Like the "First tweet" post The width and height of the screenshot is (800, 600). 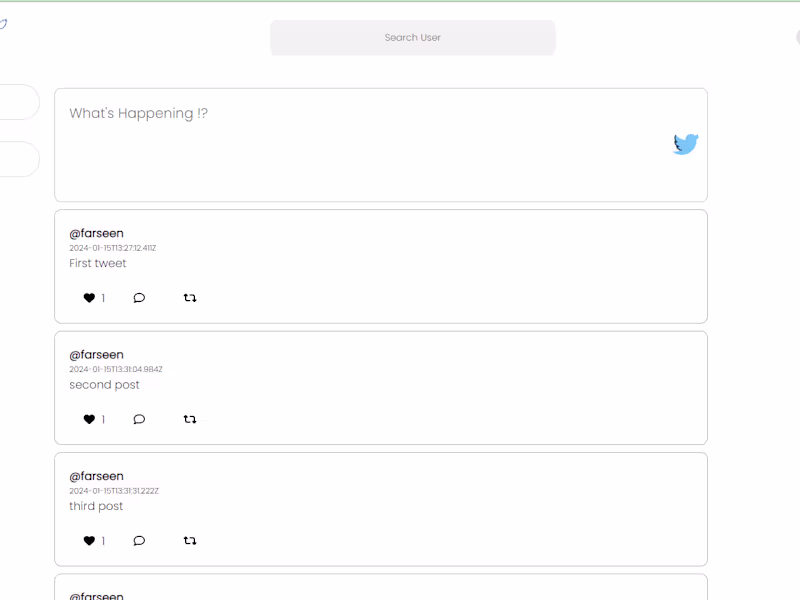click(x=89, y=298)
